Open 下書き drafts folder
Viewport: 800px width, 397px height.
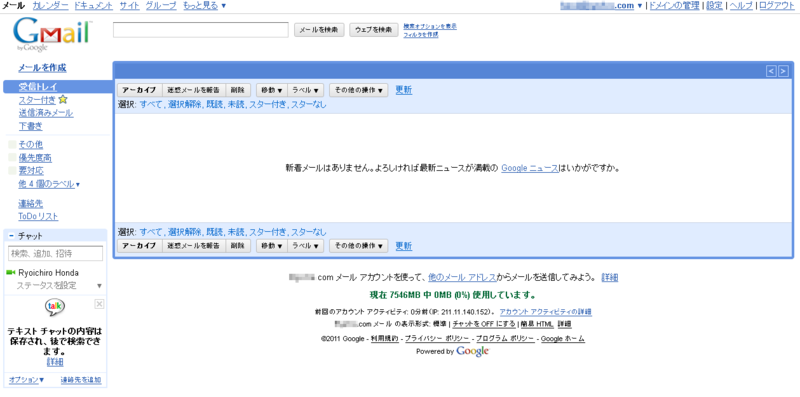[31, 126]
